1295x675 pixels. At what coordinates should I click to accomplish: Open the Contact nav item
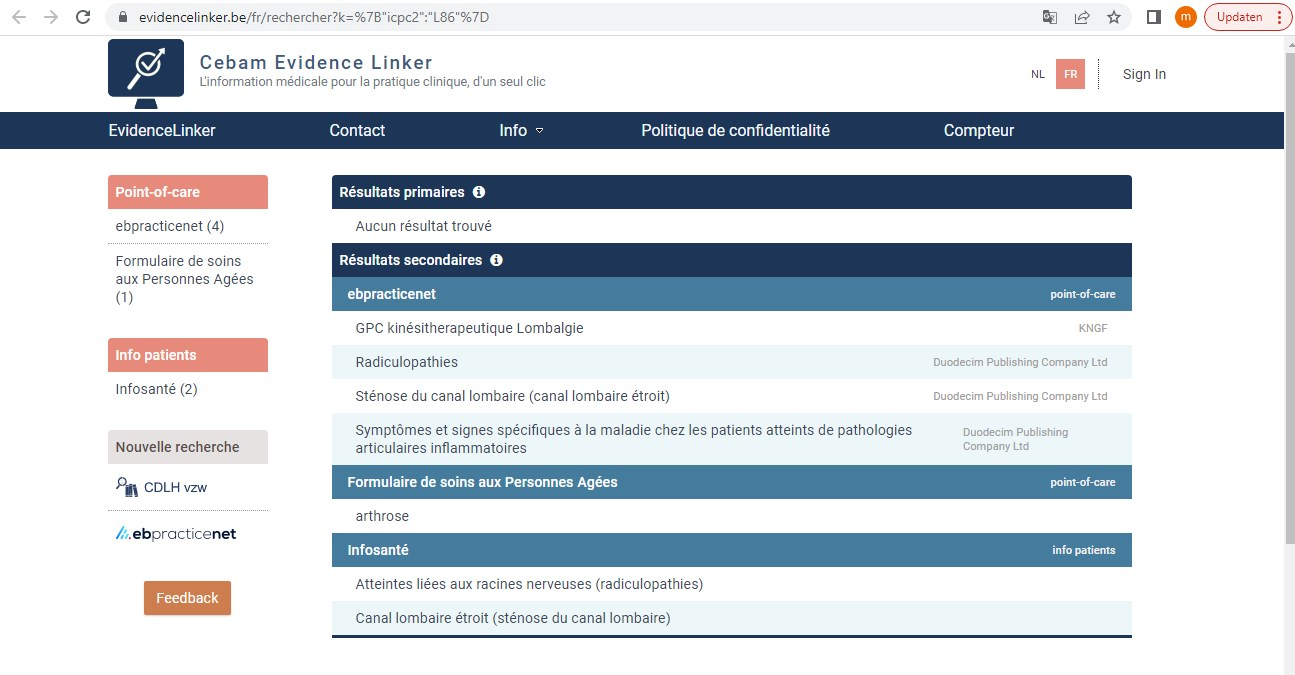357,130
